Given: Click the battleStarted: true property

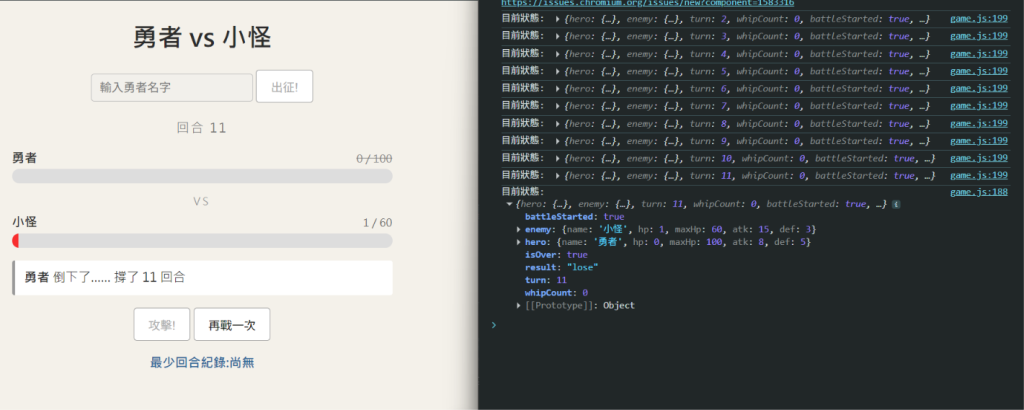Looking at the screenshot, I should [575, 217].
